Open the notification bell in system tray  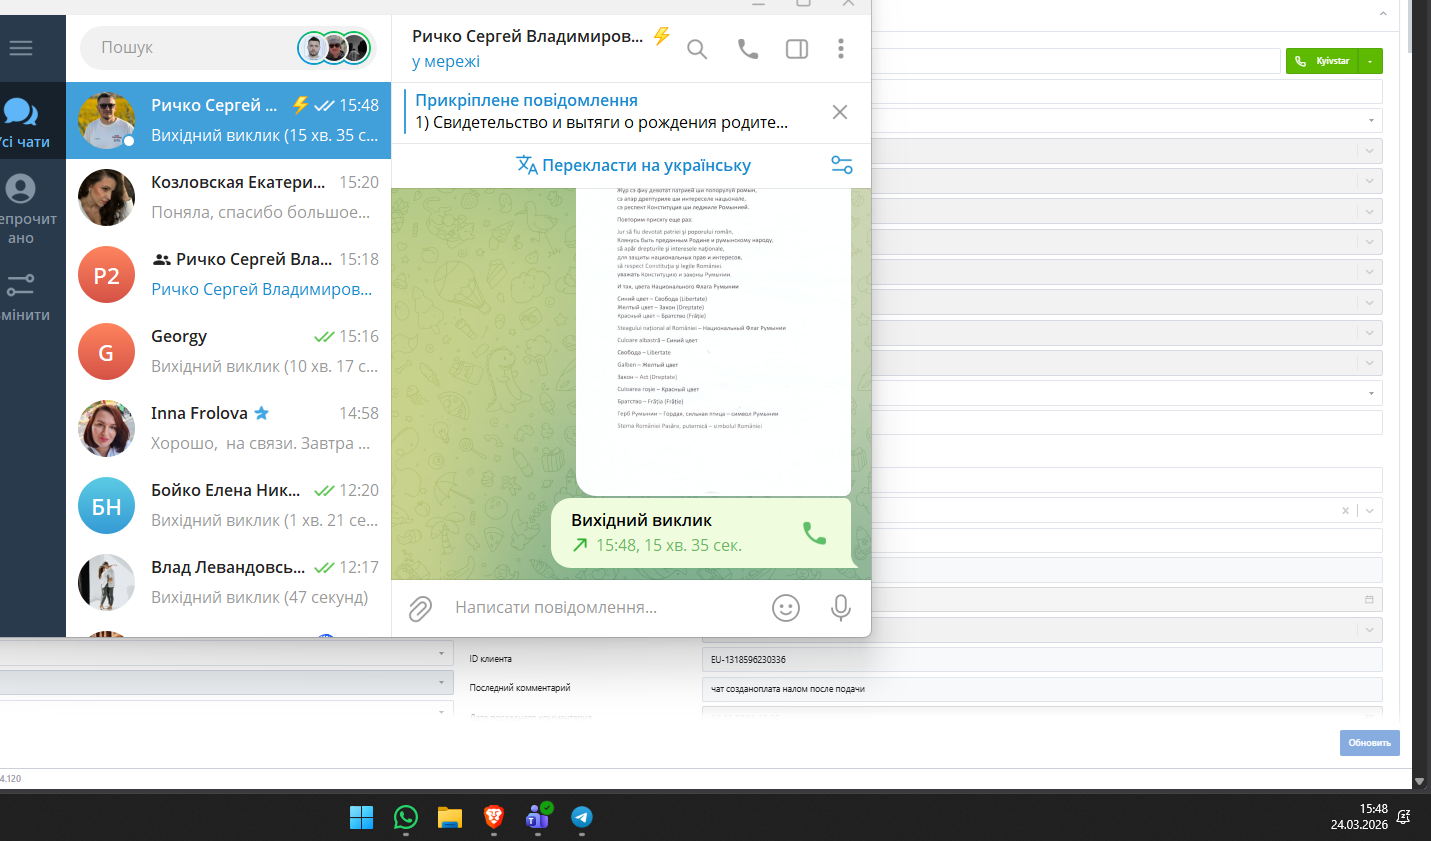[1403, 817]
